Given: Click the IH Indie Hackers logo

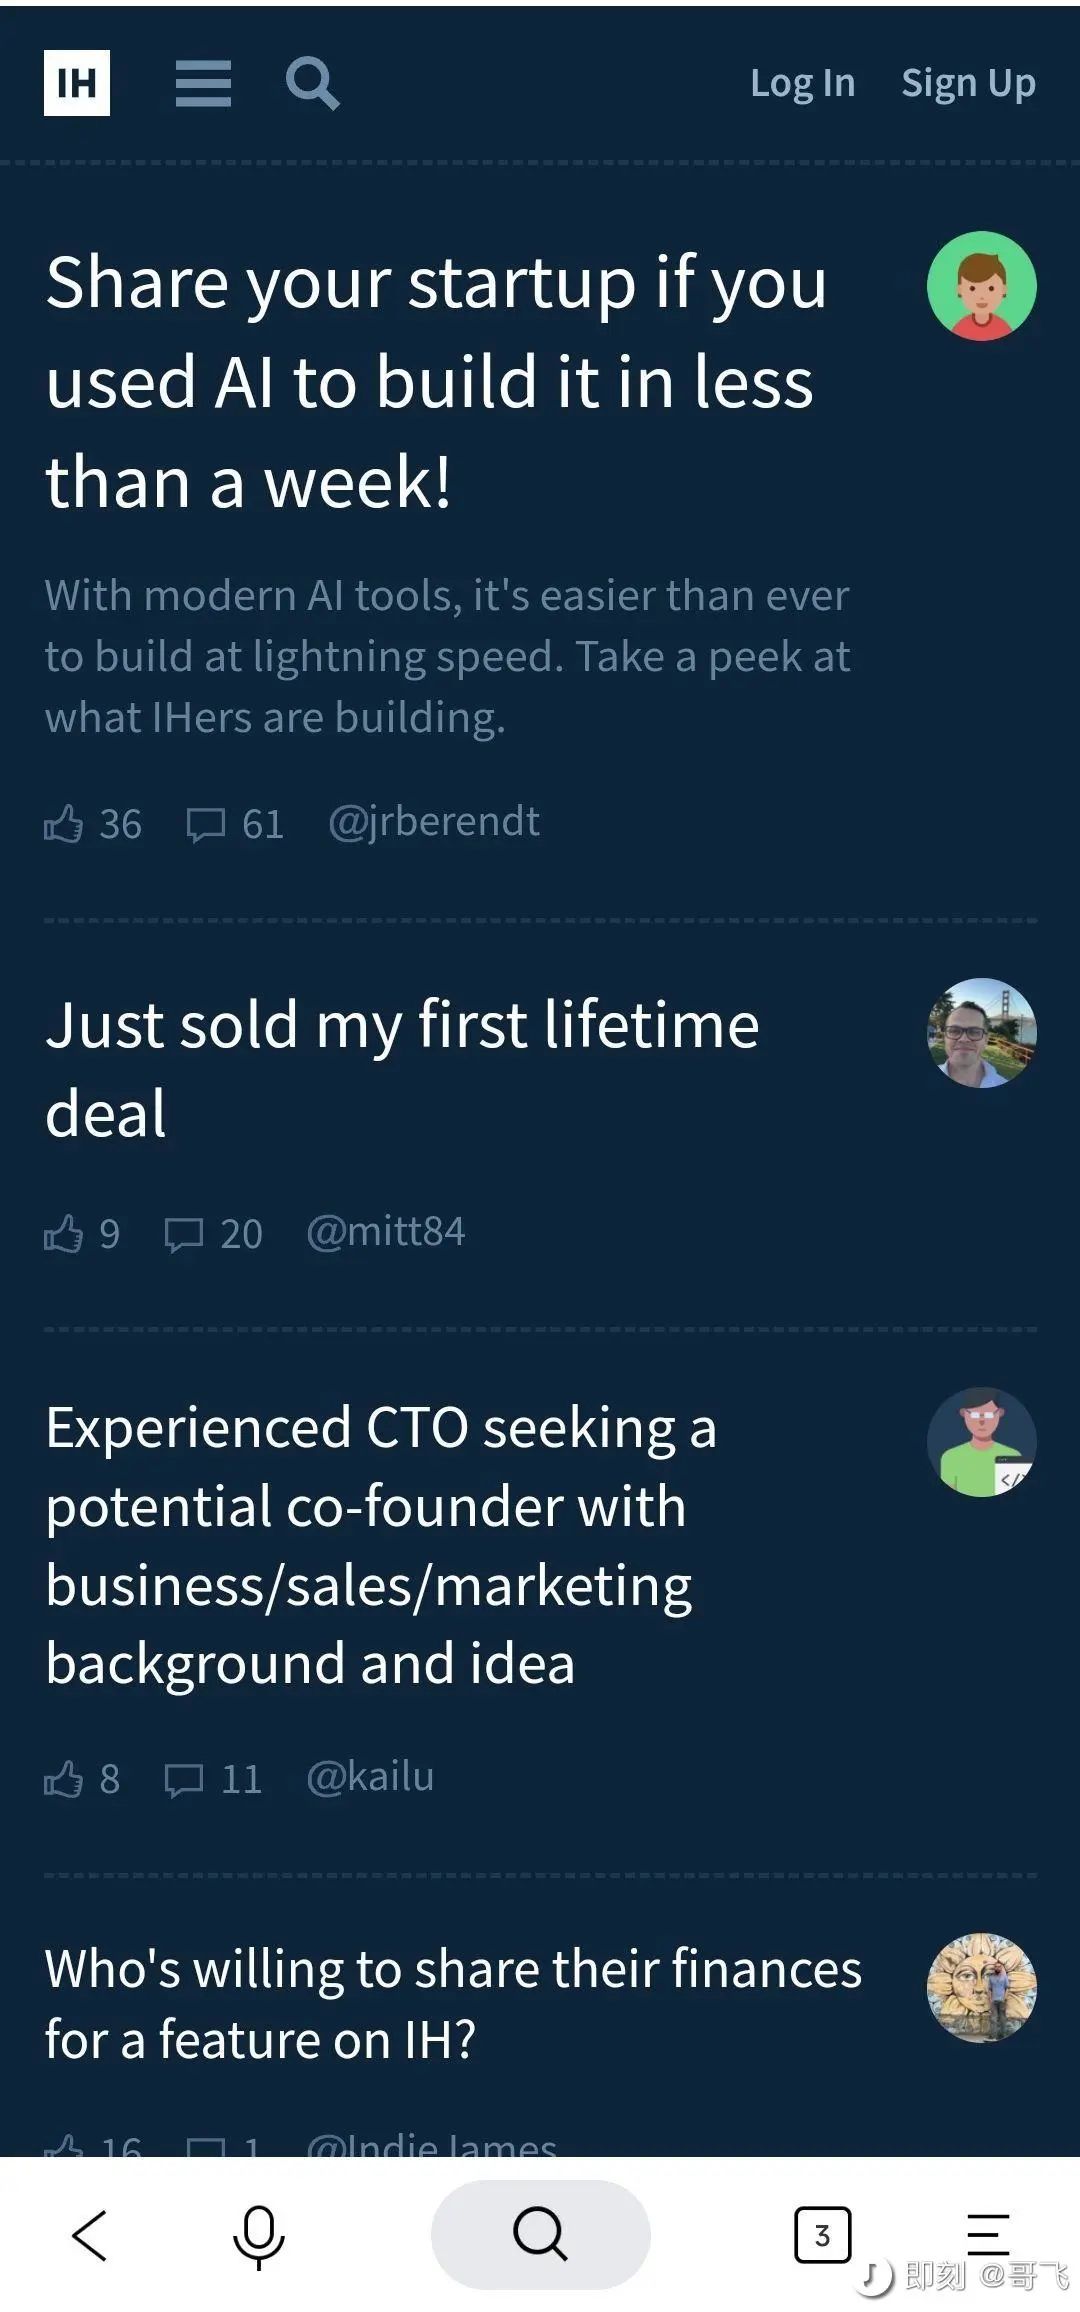Looking at the screenshot, I should (77, 83).
